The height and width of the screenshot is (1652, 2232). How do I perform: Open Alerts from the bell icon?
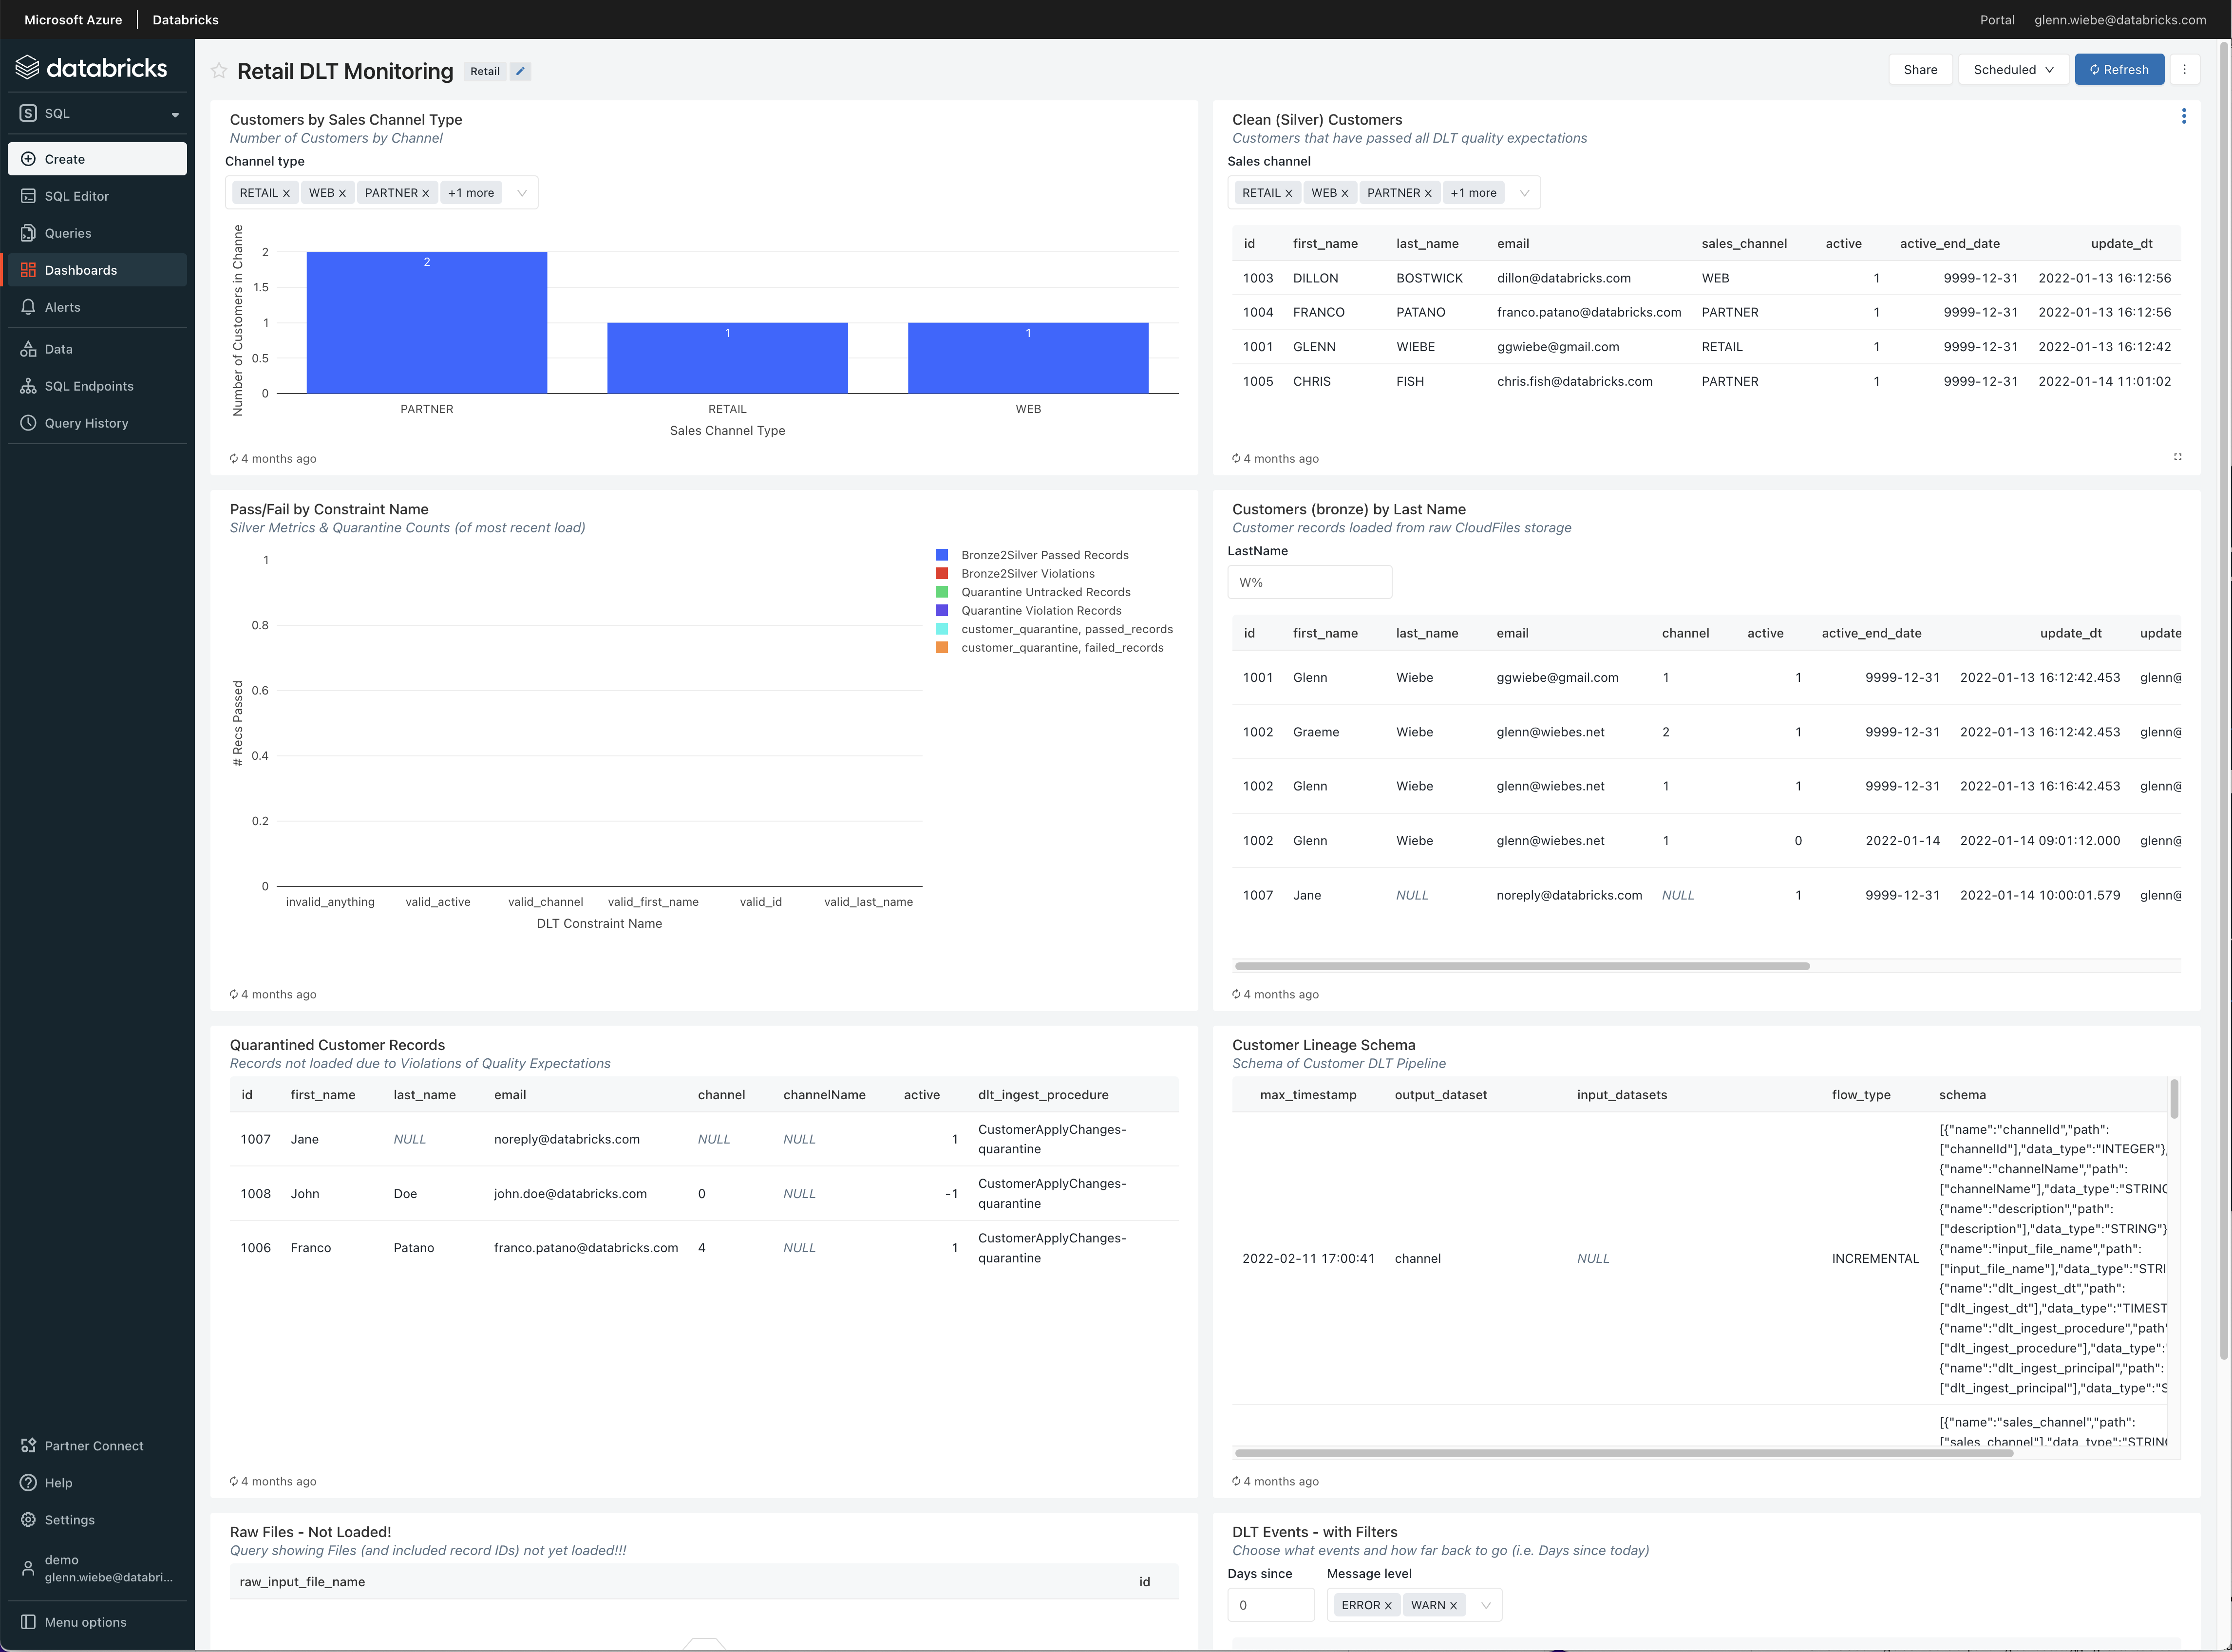coord(28,307)
